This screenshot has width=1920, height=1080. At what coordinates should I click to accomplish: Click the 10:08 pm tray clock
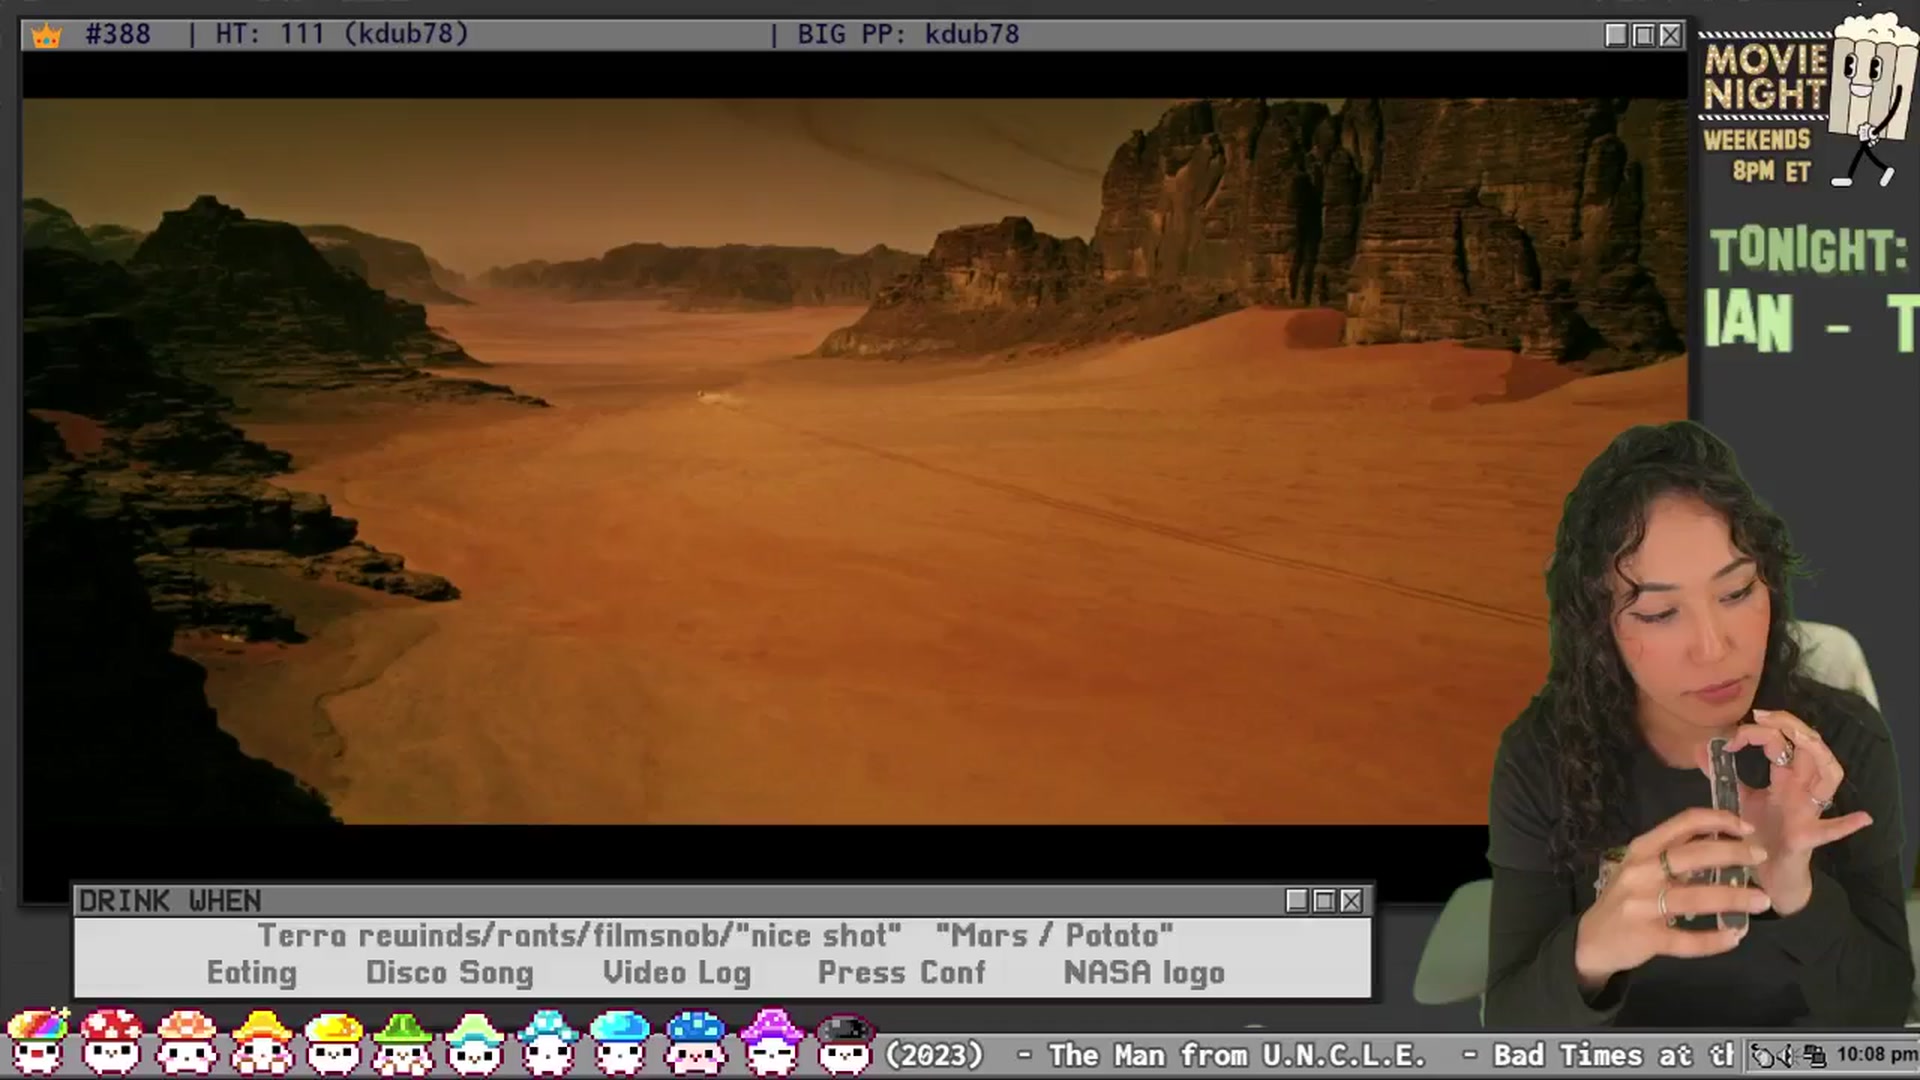point(1876,1055)
